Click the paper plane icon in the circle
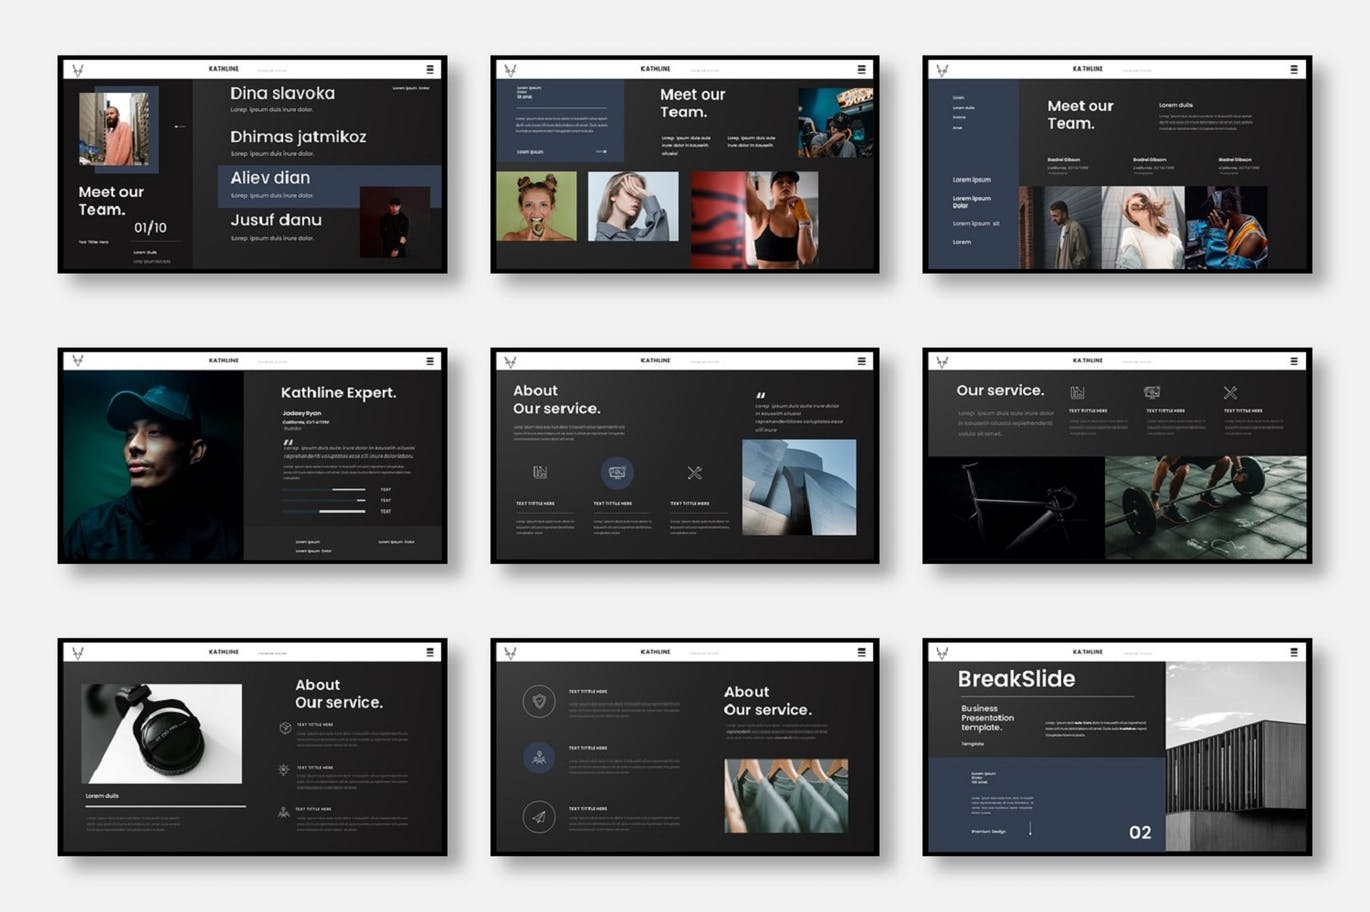Image resolution: width=1370 pixels, height=912 pixels. pyautogui.click(x=539, y=817)
